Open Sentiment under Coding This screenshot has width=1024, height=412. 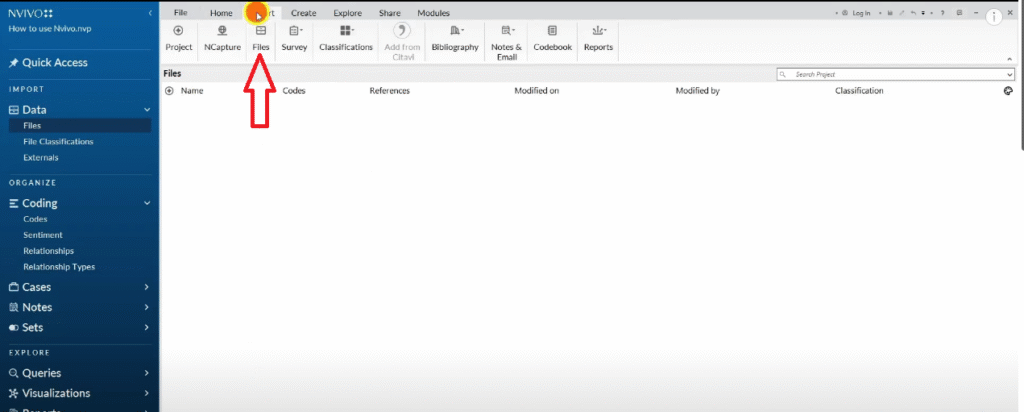(43, 235)
